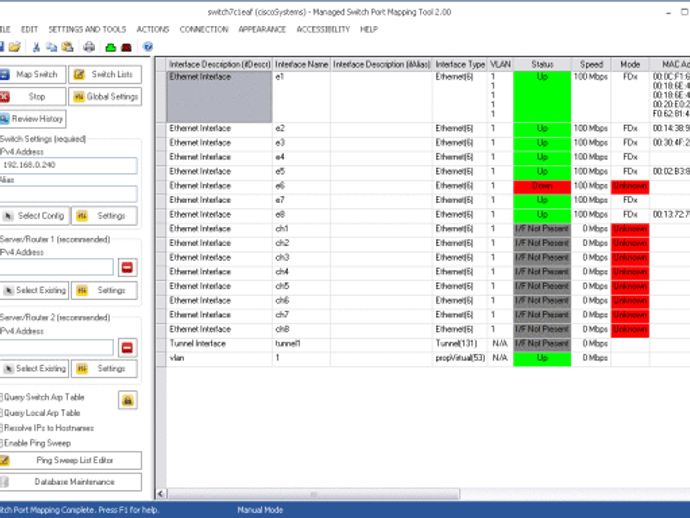Click the switch IPv4 Address field 192.168.0.240
690x518 pixels.
[x=69, y=165]
